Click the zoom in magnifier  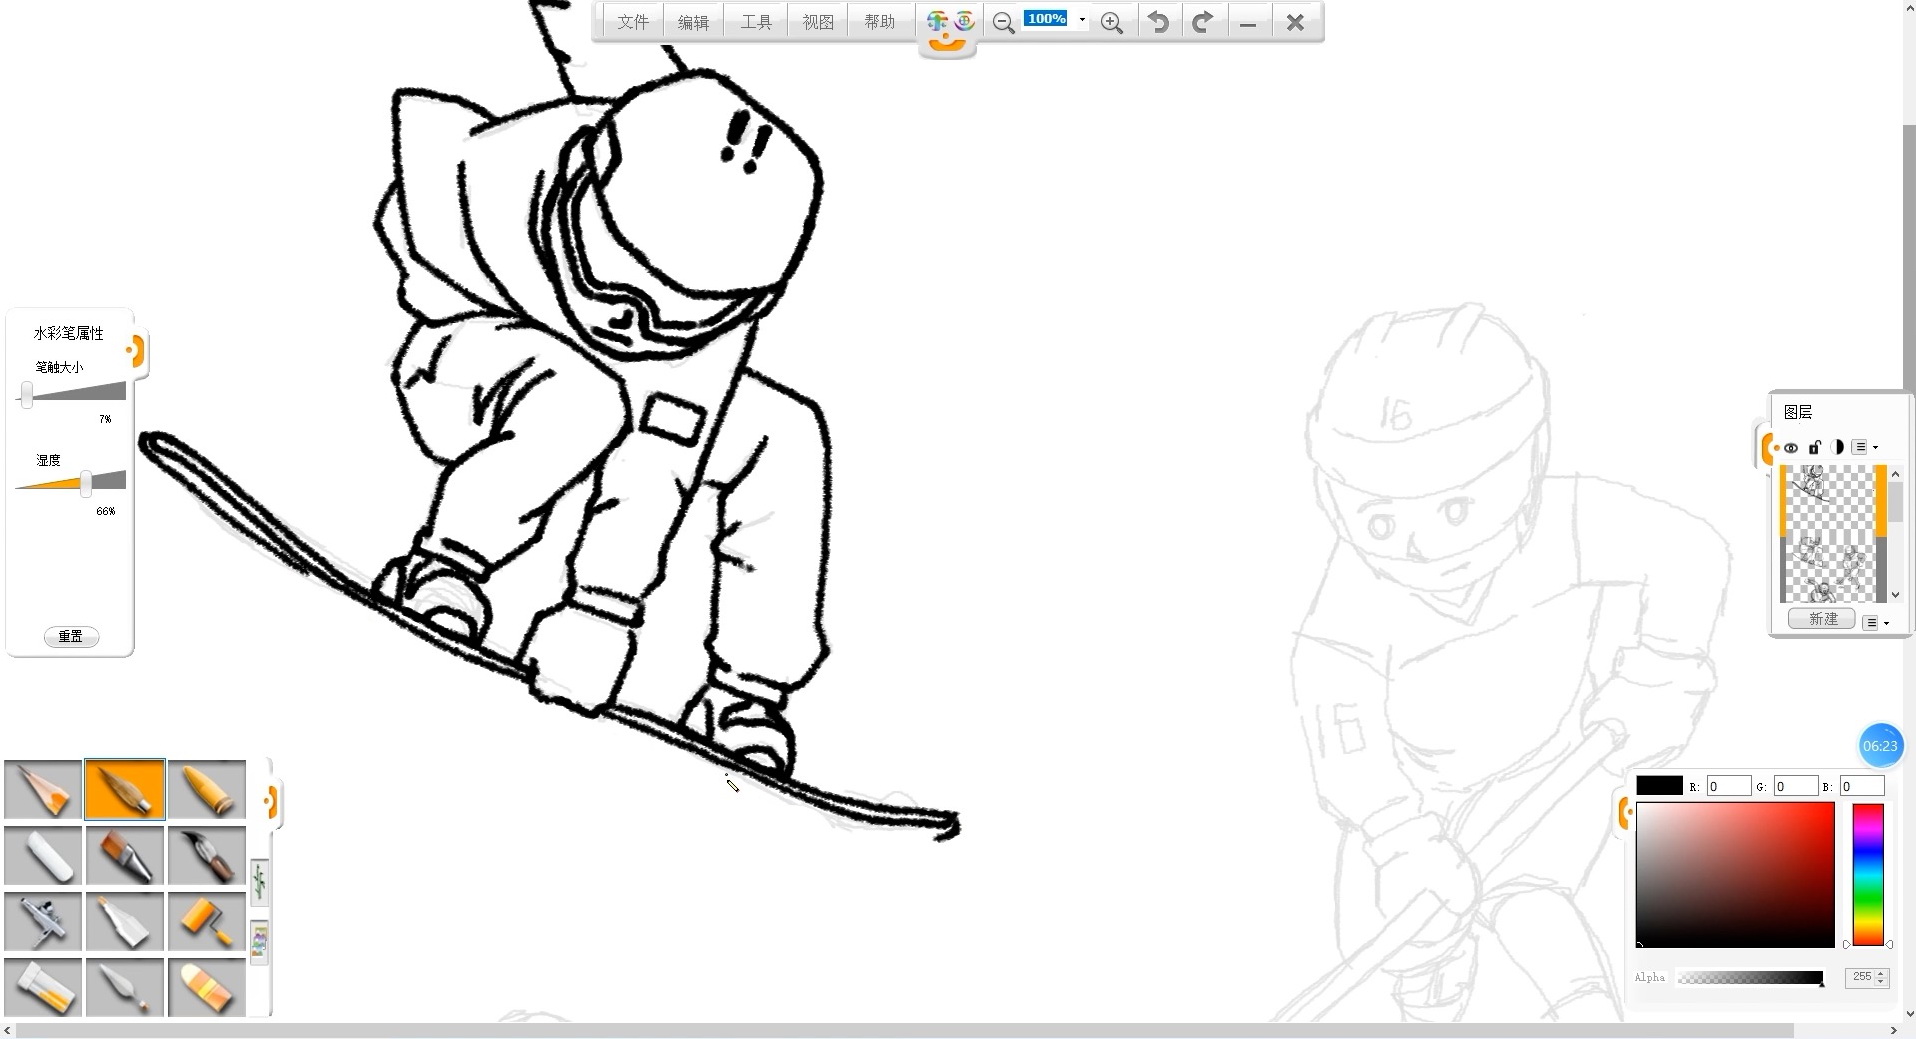coord(1111,23)
